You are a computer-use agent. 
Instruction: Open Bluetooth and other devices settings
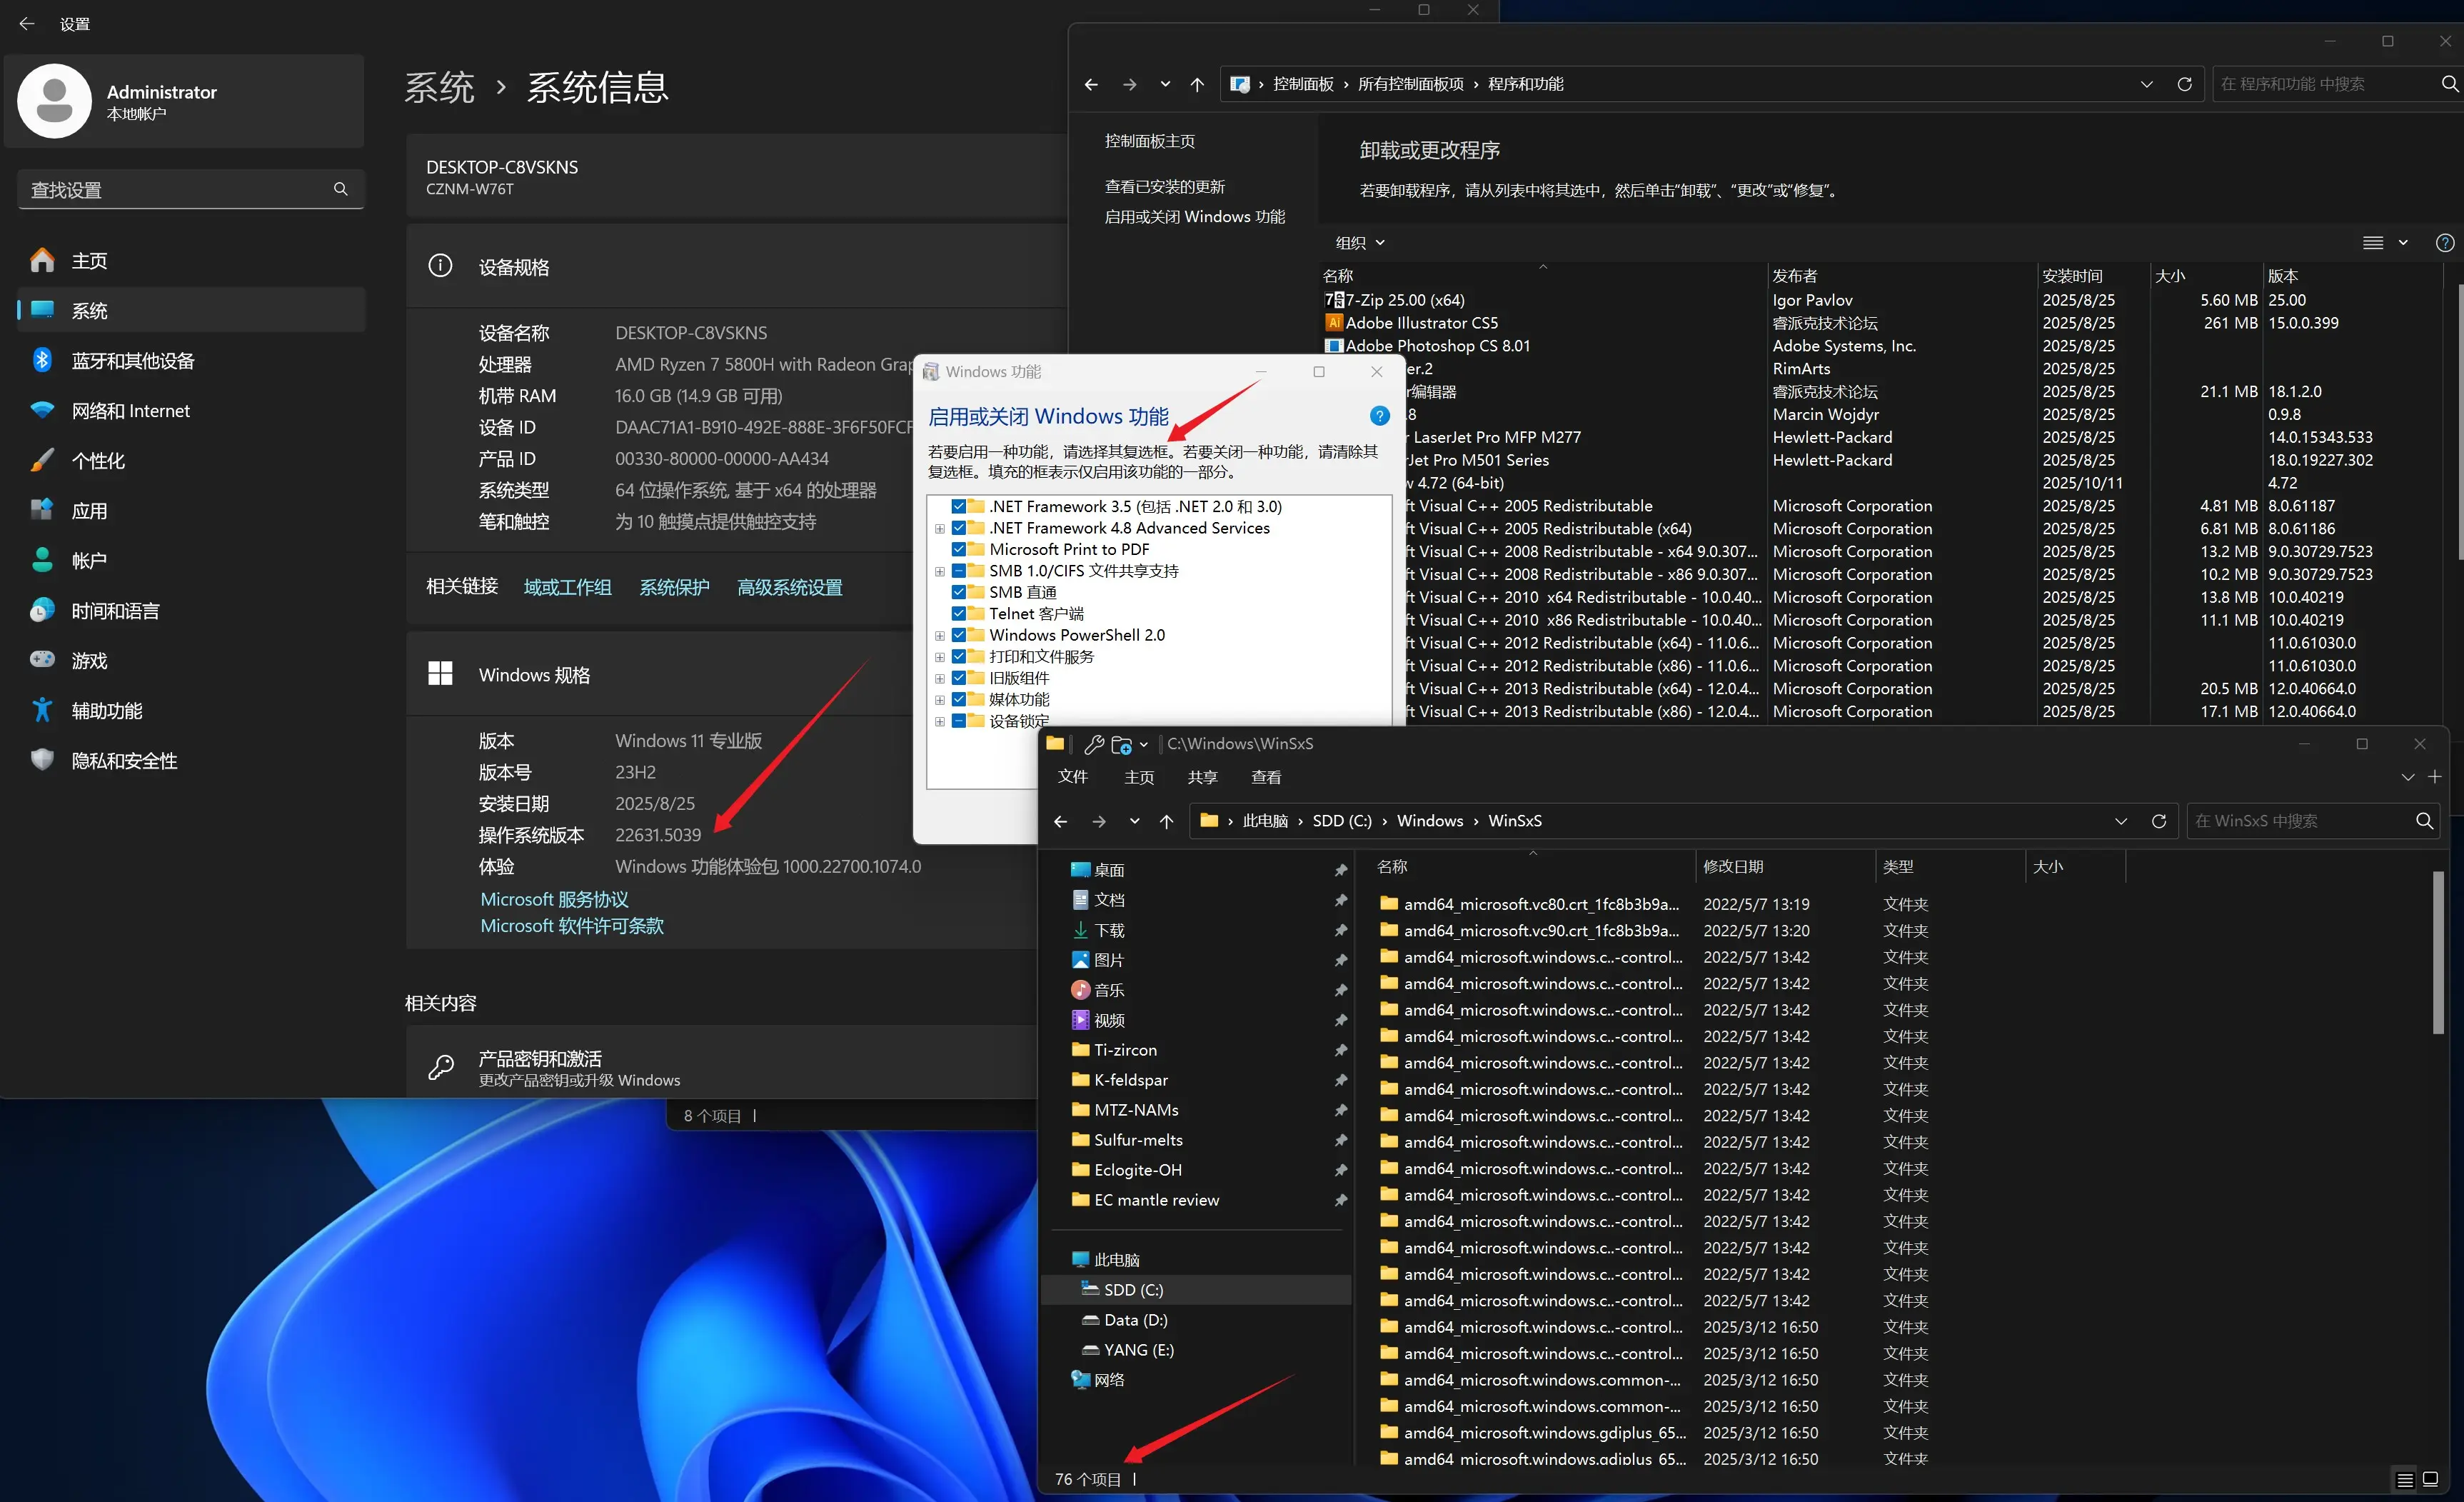tap(133, 361)
